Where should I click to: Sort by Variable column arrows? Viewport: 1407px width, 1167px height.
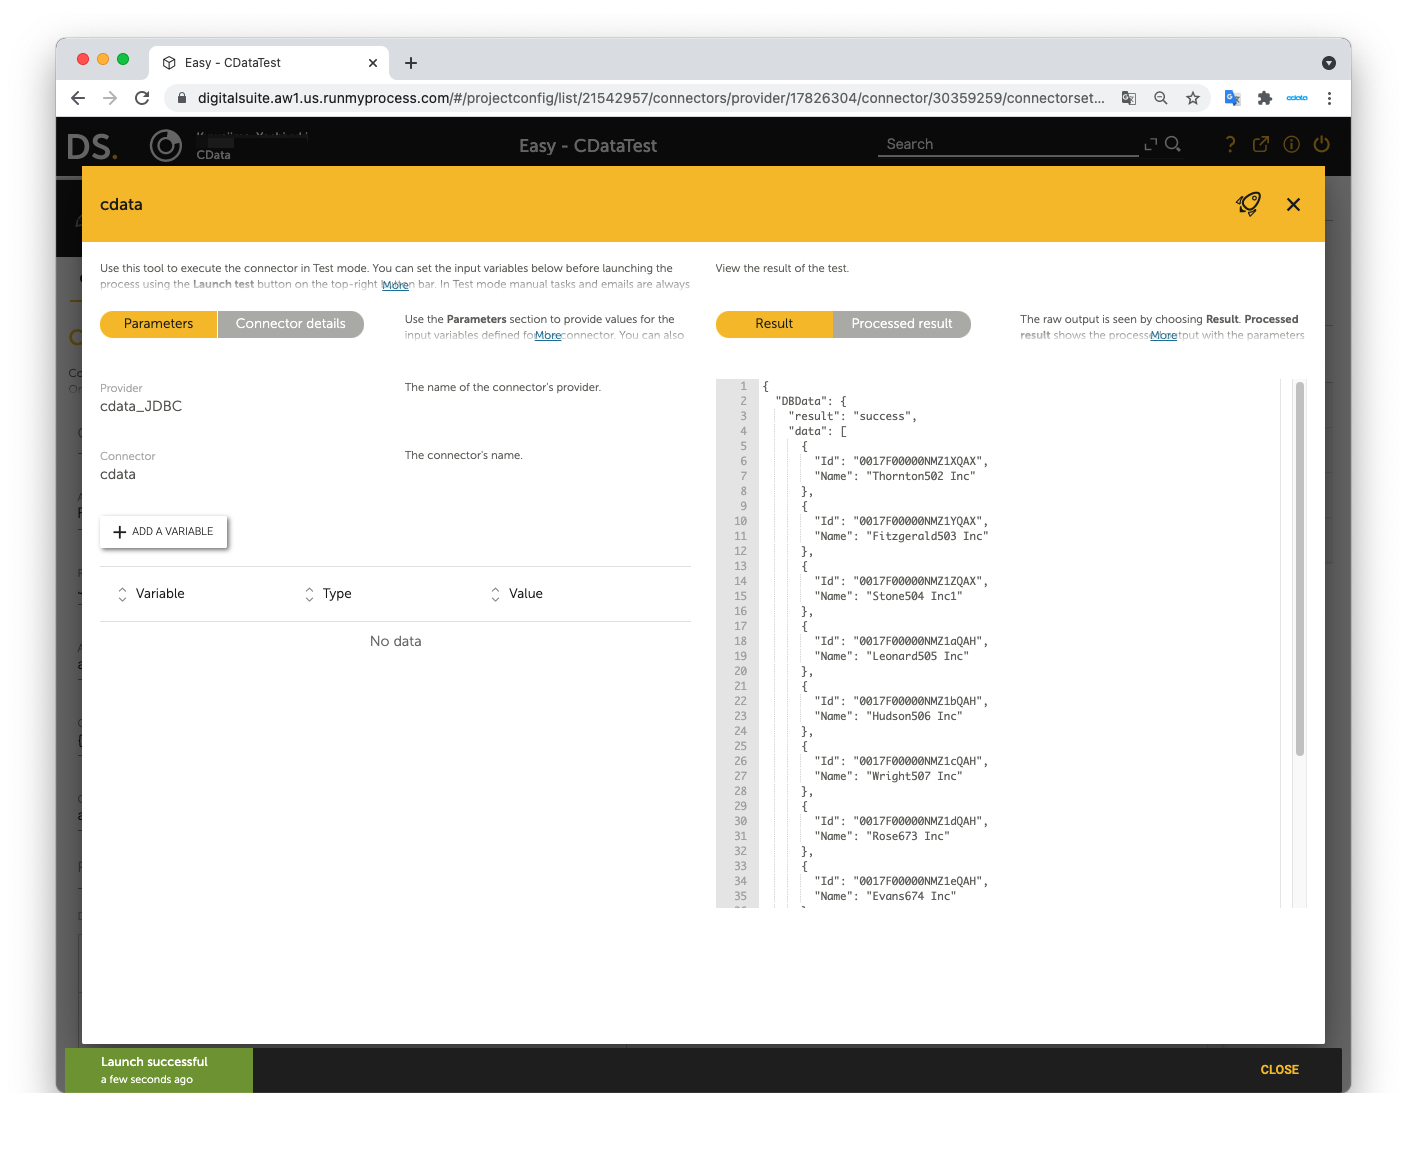122,594
